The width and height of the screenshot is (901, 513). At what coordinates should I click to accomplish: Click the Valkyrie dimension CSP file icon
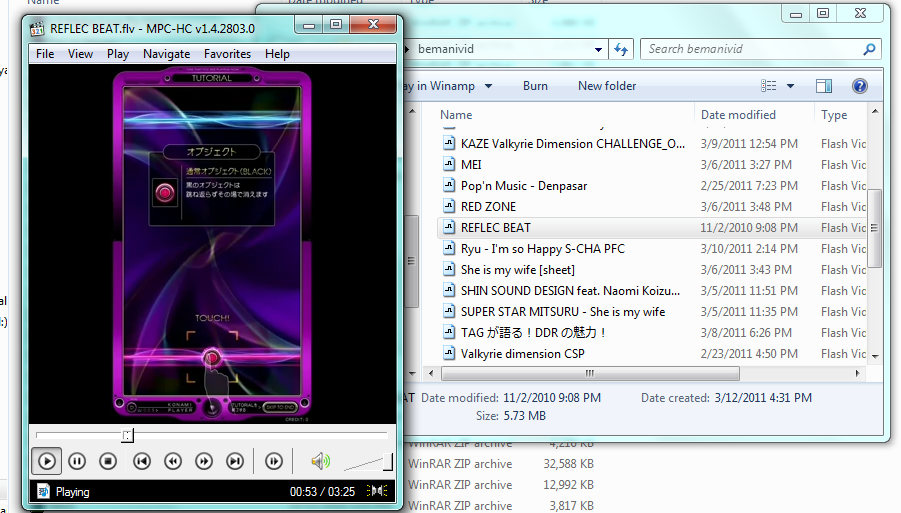click(x=449, y=354)
